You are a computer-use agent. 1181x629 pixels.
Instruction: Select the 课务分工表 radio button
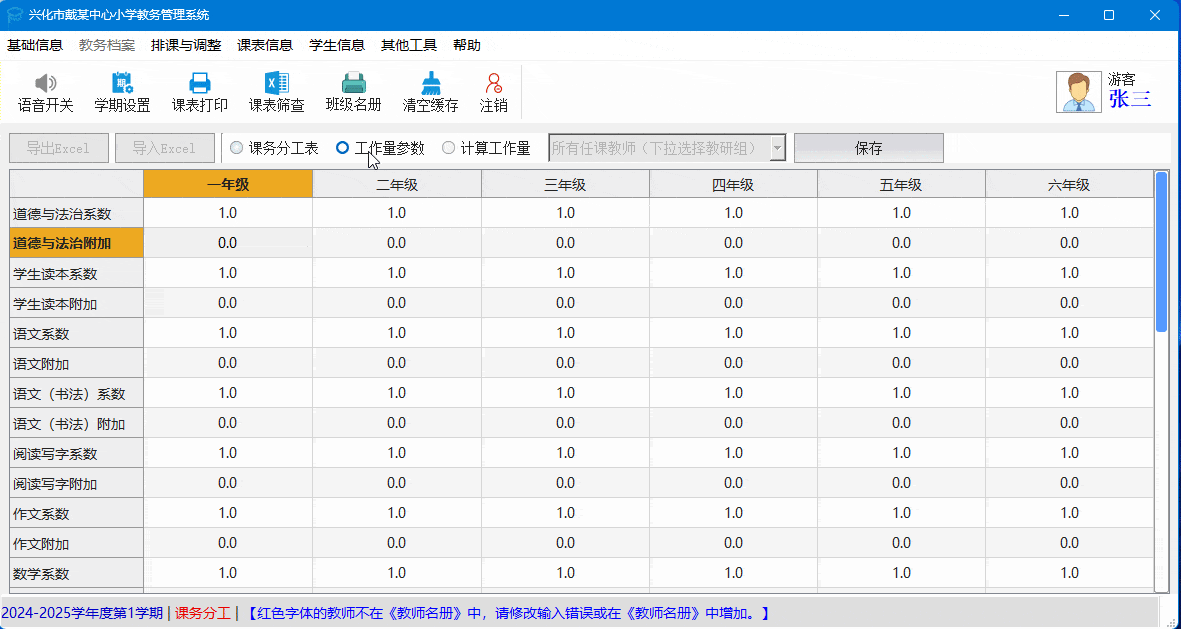(237, 148)
